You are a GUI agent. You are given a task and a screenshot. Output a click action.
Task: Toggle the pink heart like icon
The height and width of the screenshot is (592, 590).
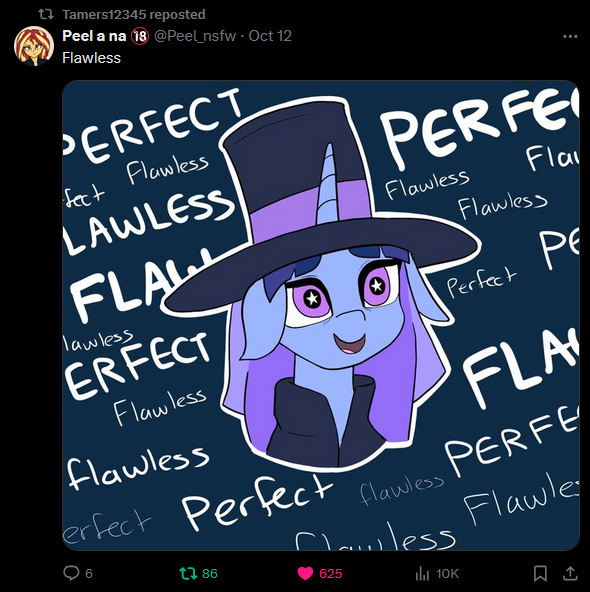tap(305, 574)
